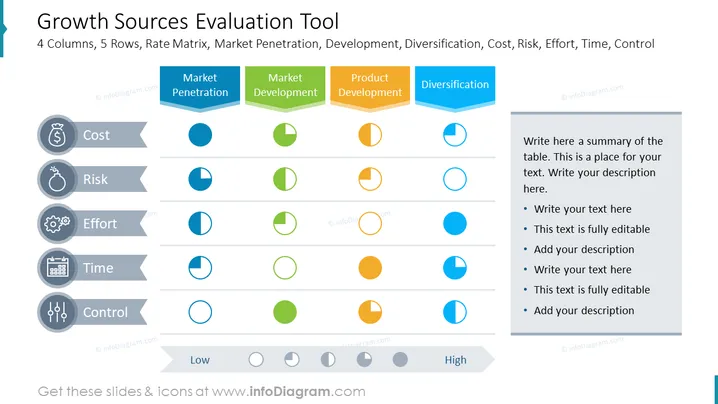Click the Risk bomb icon
This screenshot has height=404, width=718.
57,180
